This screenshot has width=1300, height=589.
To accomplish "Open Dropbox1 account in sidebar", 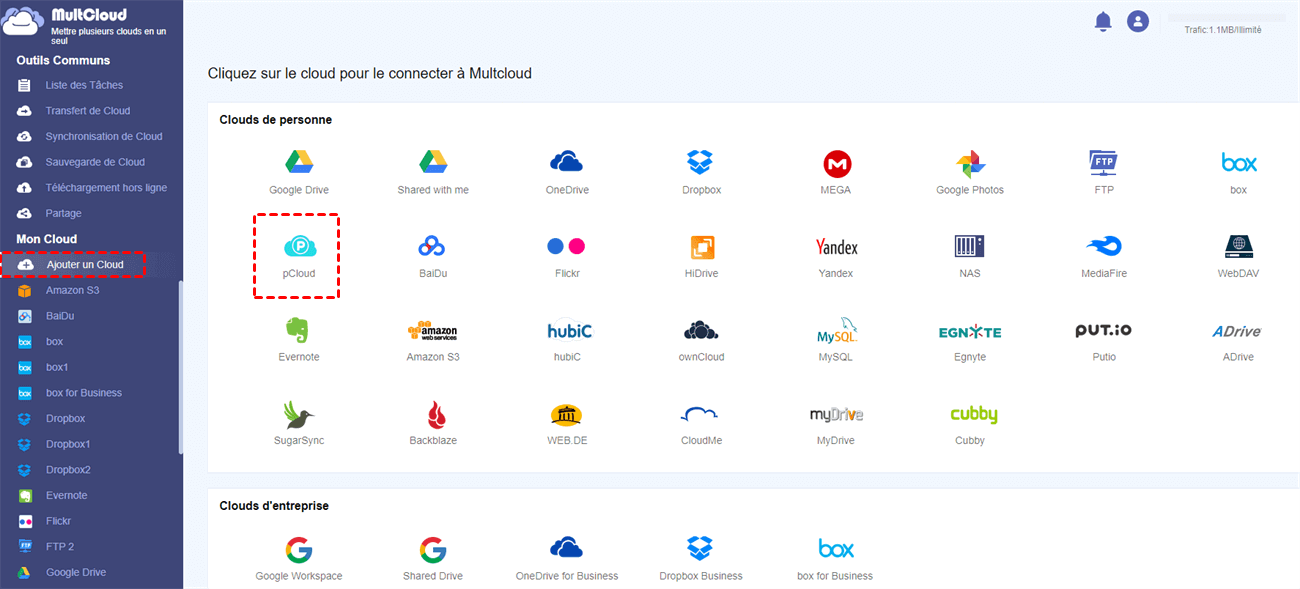I will (x=68, y=444).
